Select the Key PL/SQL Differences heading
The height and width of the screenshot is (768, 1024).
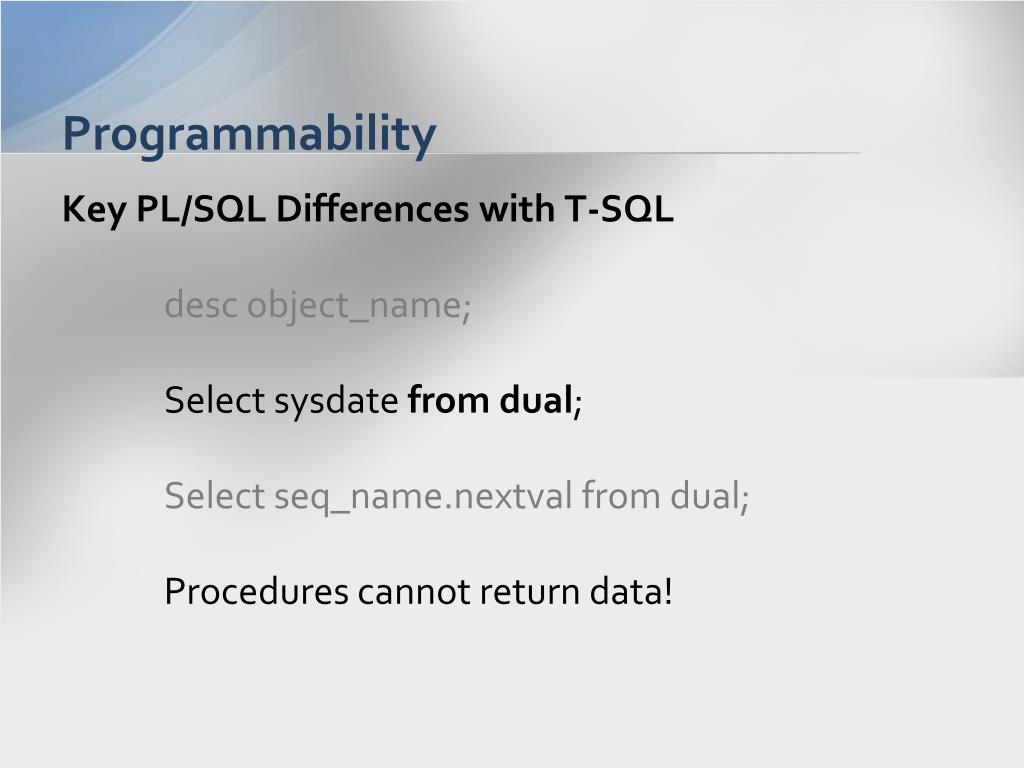[x=368, y=210]
